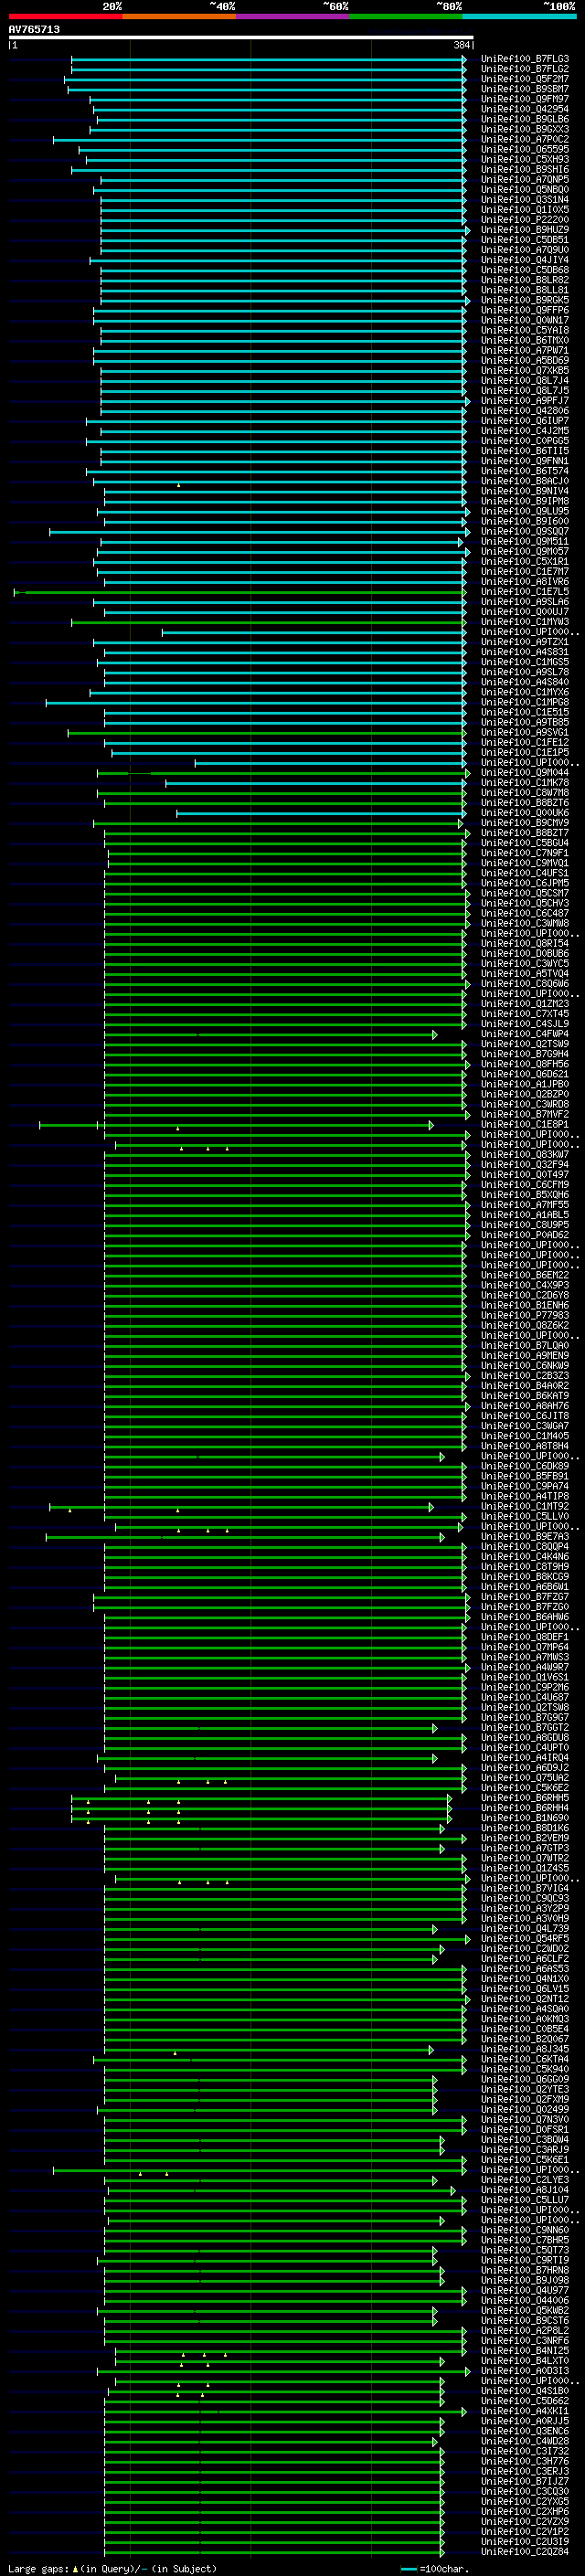585x2576 pixels.
Task: Click the UniRef100_C1MPG8 label
Action: point(525,702)
